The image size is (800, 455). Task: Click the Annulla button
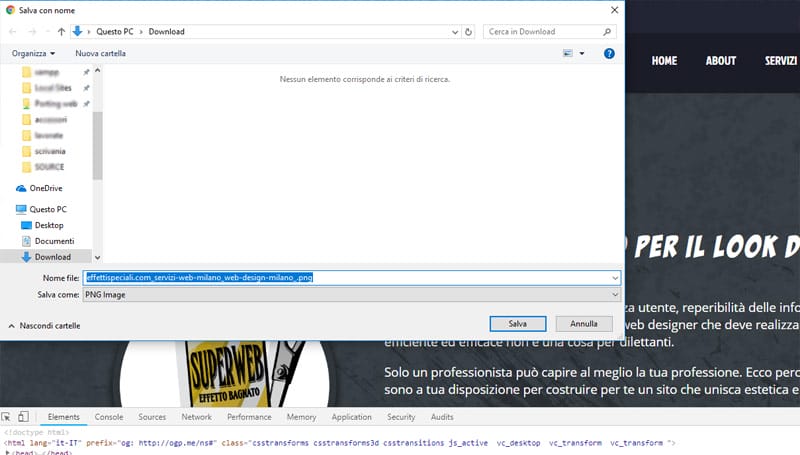pyautogui.click(x=584, y=324)
